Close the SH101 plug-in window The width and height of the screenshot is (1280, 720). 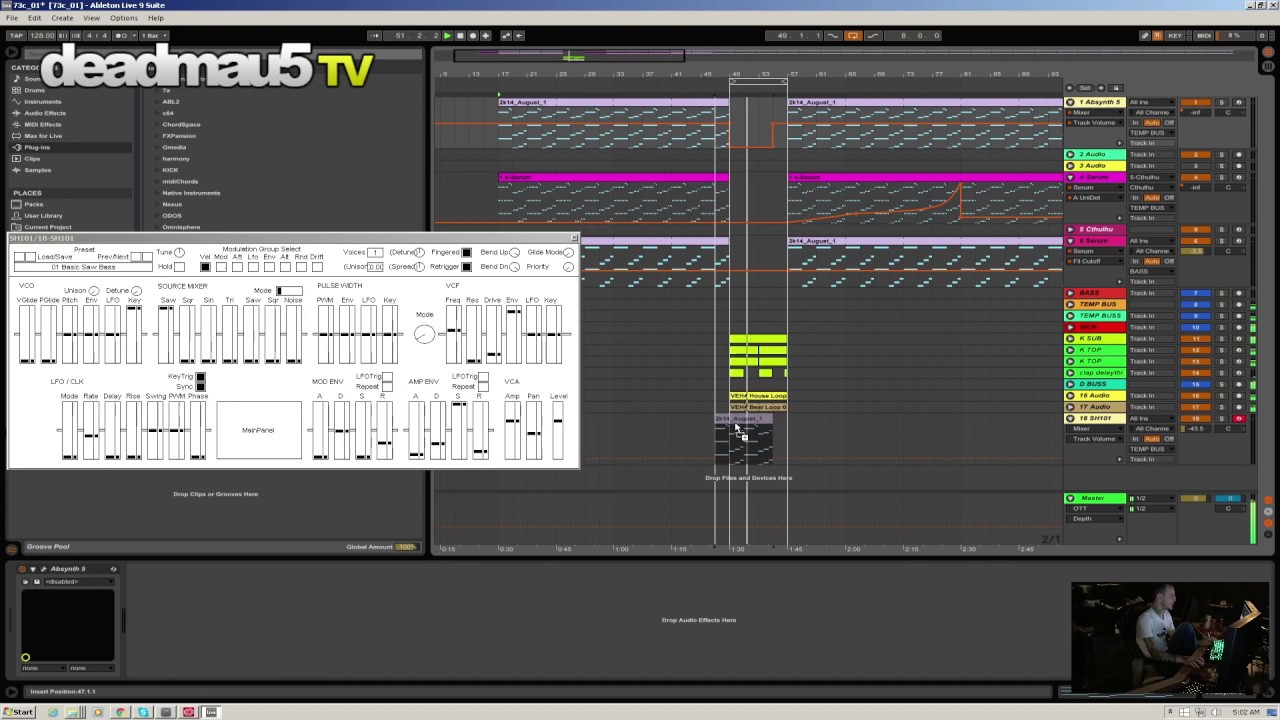[x=574, y=238]
